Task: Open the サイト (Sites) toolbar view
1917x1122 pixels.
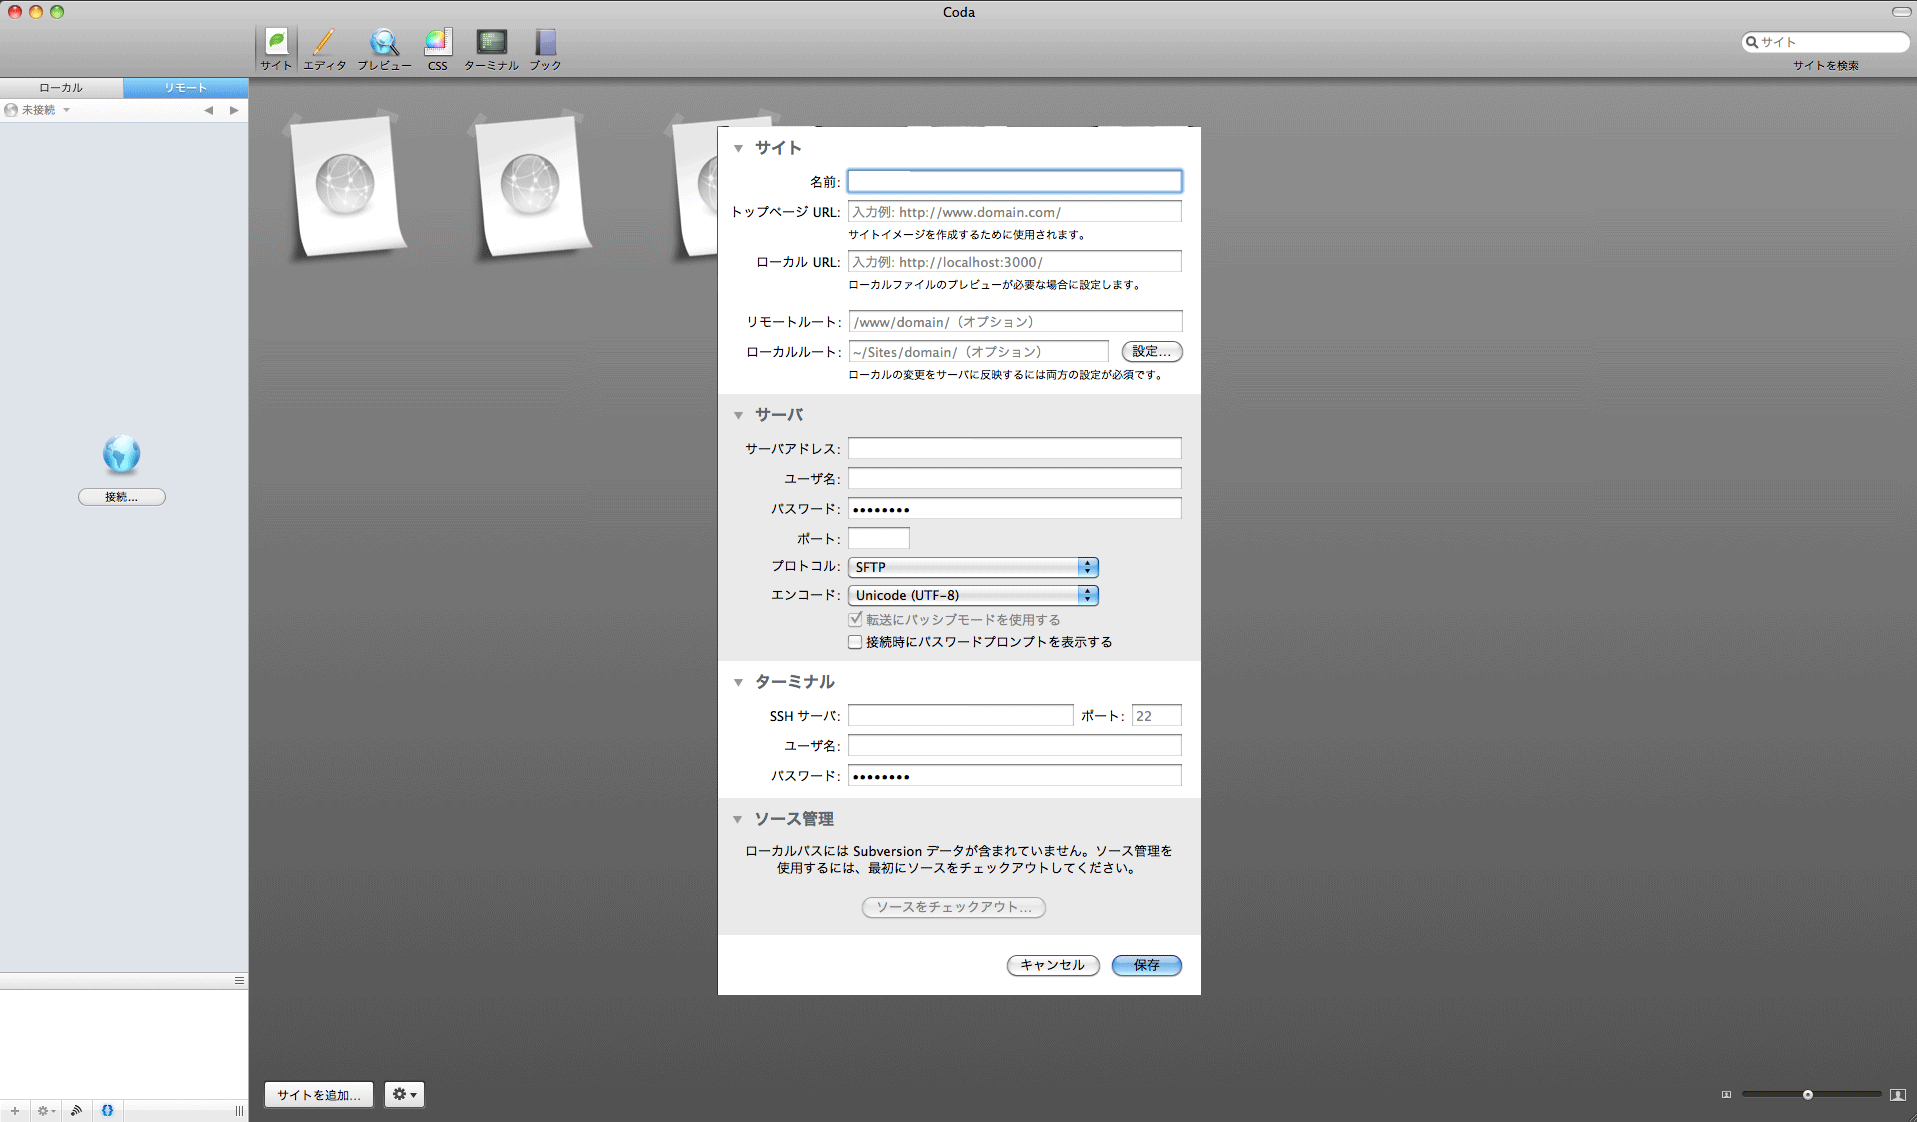Action: pos(276,49)
